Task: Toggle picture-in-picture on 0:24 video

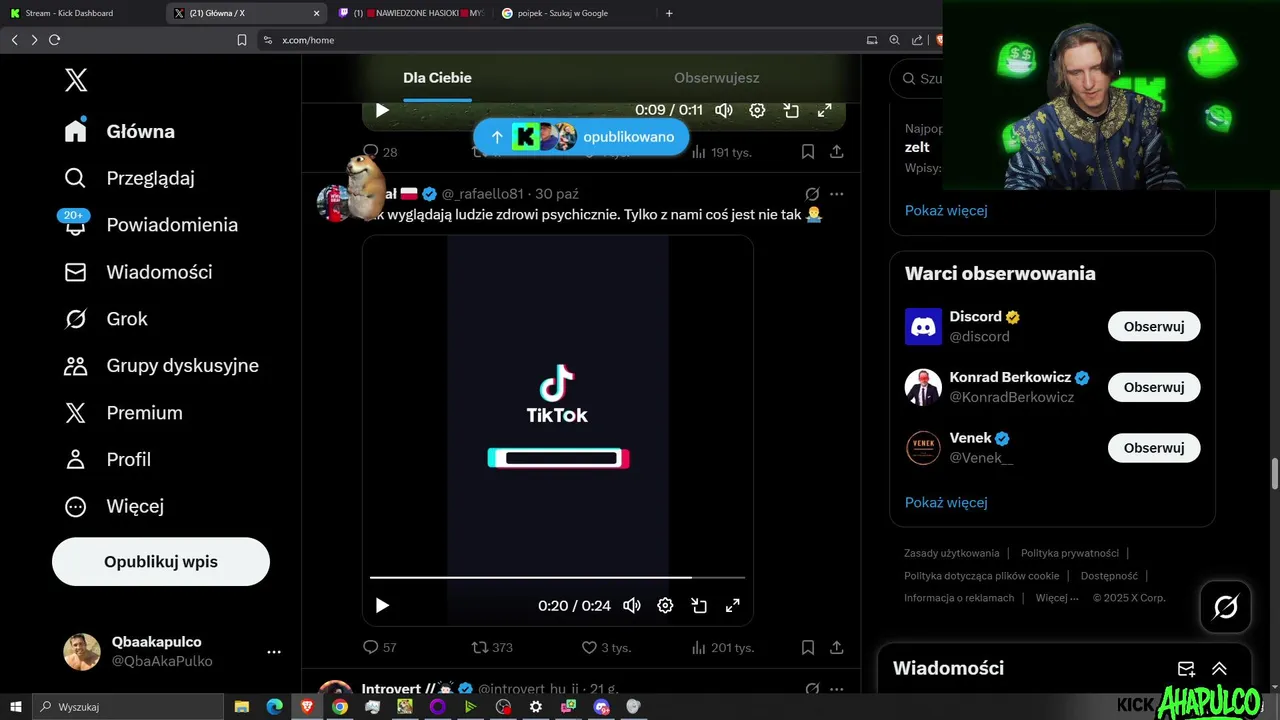Action: [x=699, y=605]
